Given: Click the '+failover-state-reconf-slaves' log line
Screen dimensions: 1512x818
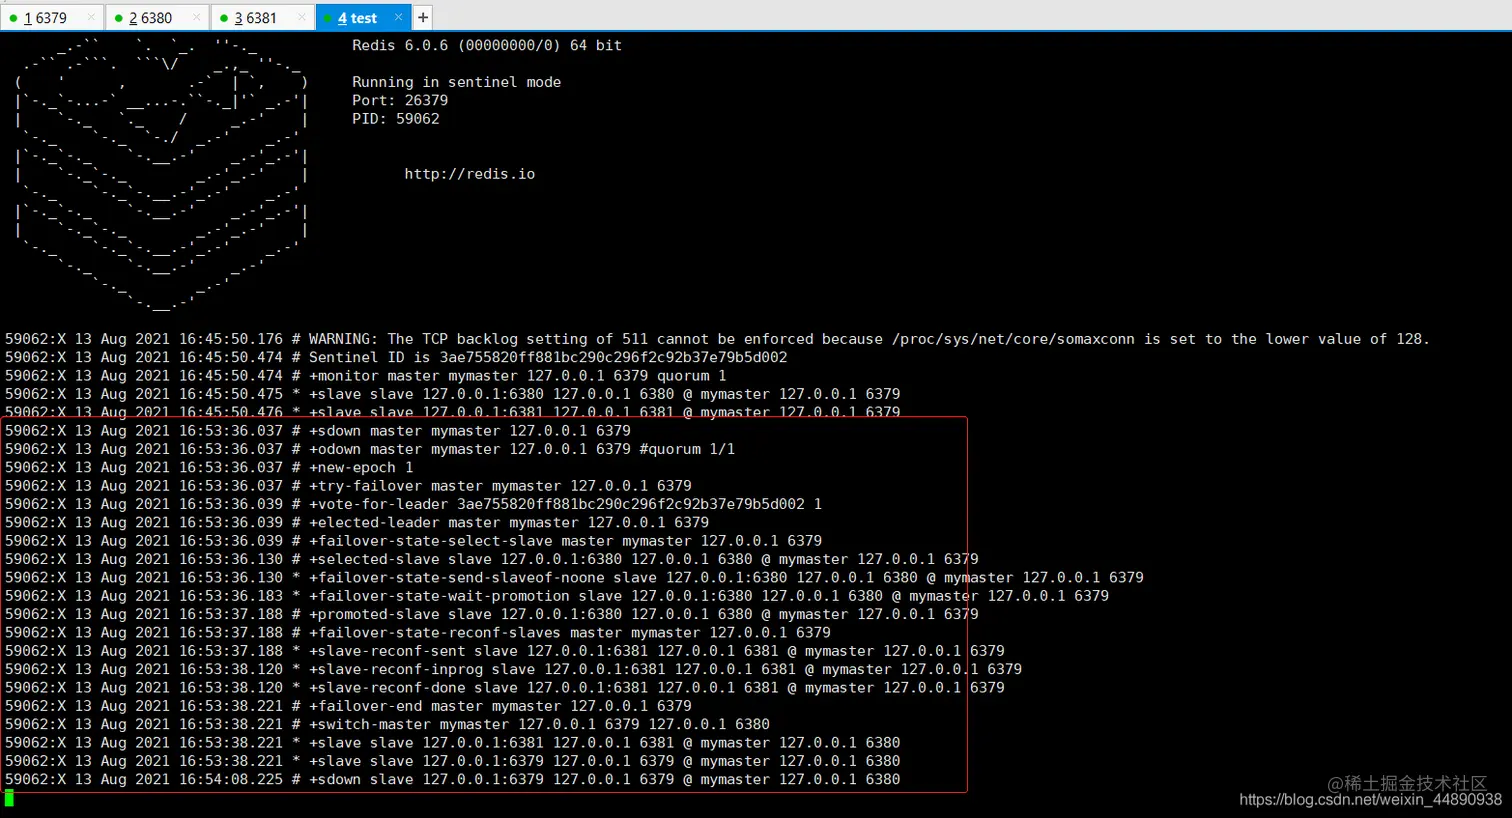Looking at the screenshot, I should click(x=417, y=632).
